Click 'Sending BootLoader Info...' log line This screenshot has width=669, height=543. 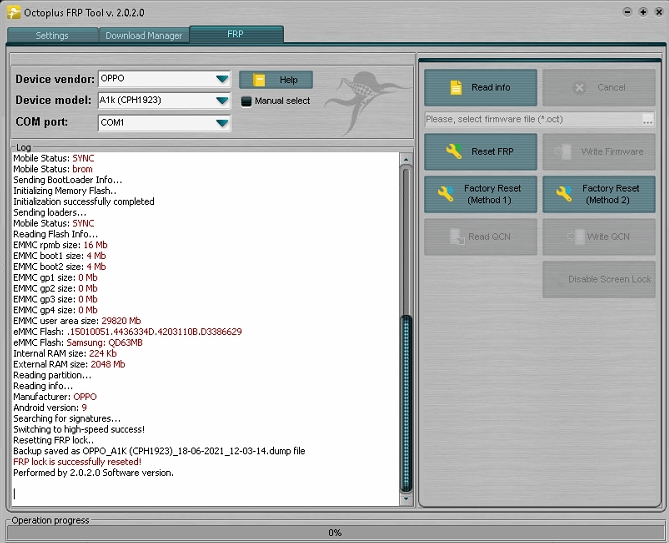(67, 180)
